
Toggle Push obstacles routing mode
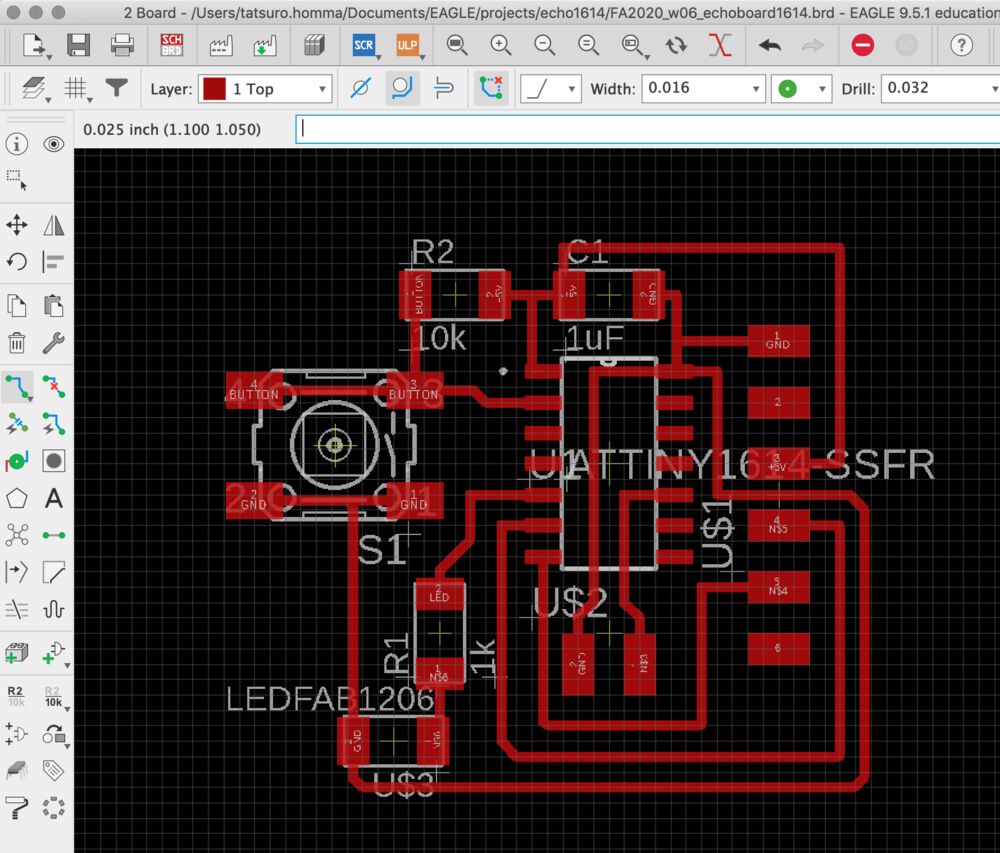pos(444,88)
